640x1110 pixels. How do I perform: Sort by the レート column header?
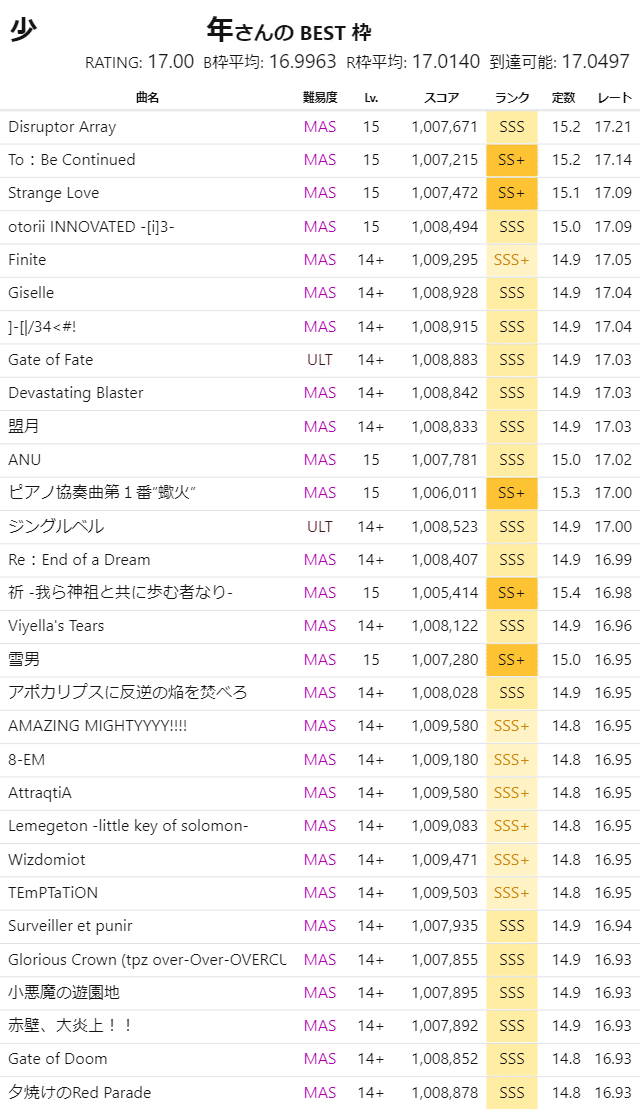pyautogui.click(x=614, y=97)
